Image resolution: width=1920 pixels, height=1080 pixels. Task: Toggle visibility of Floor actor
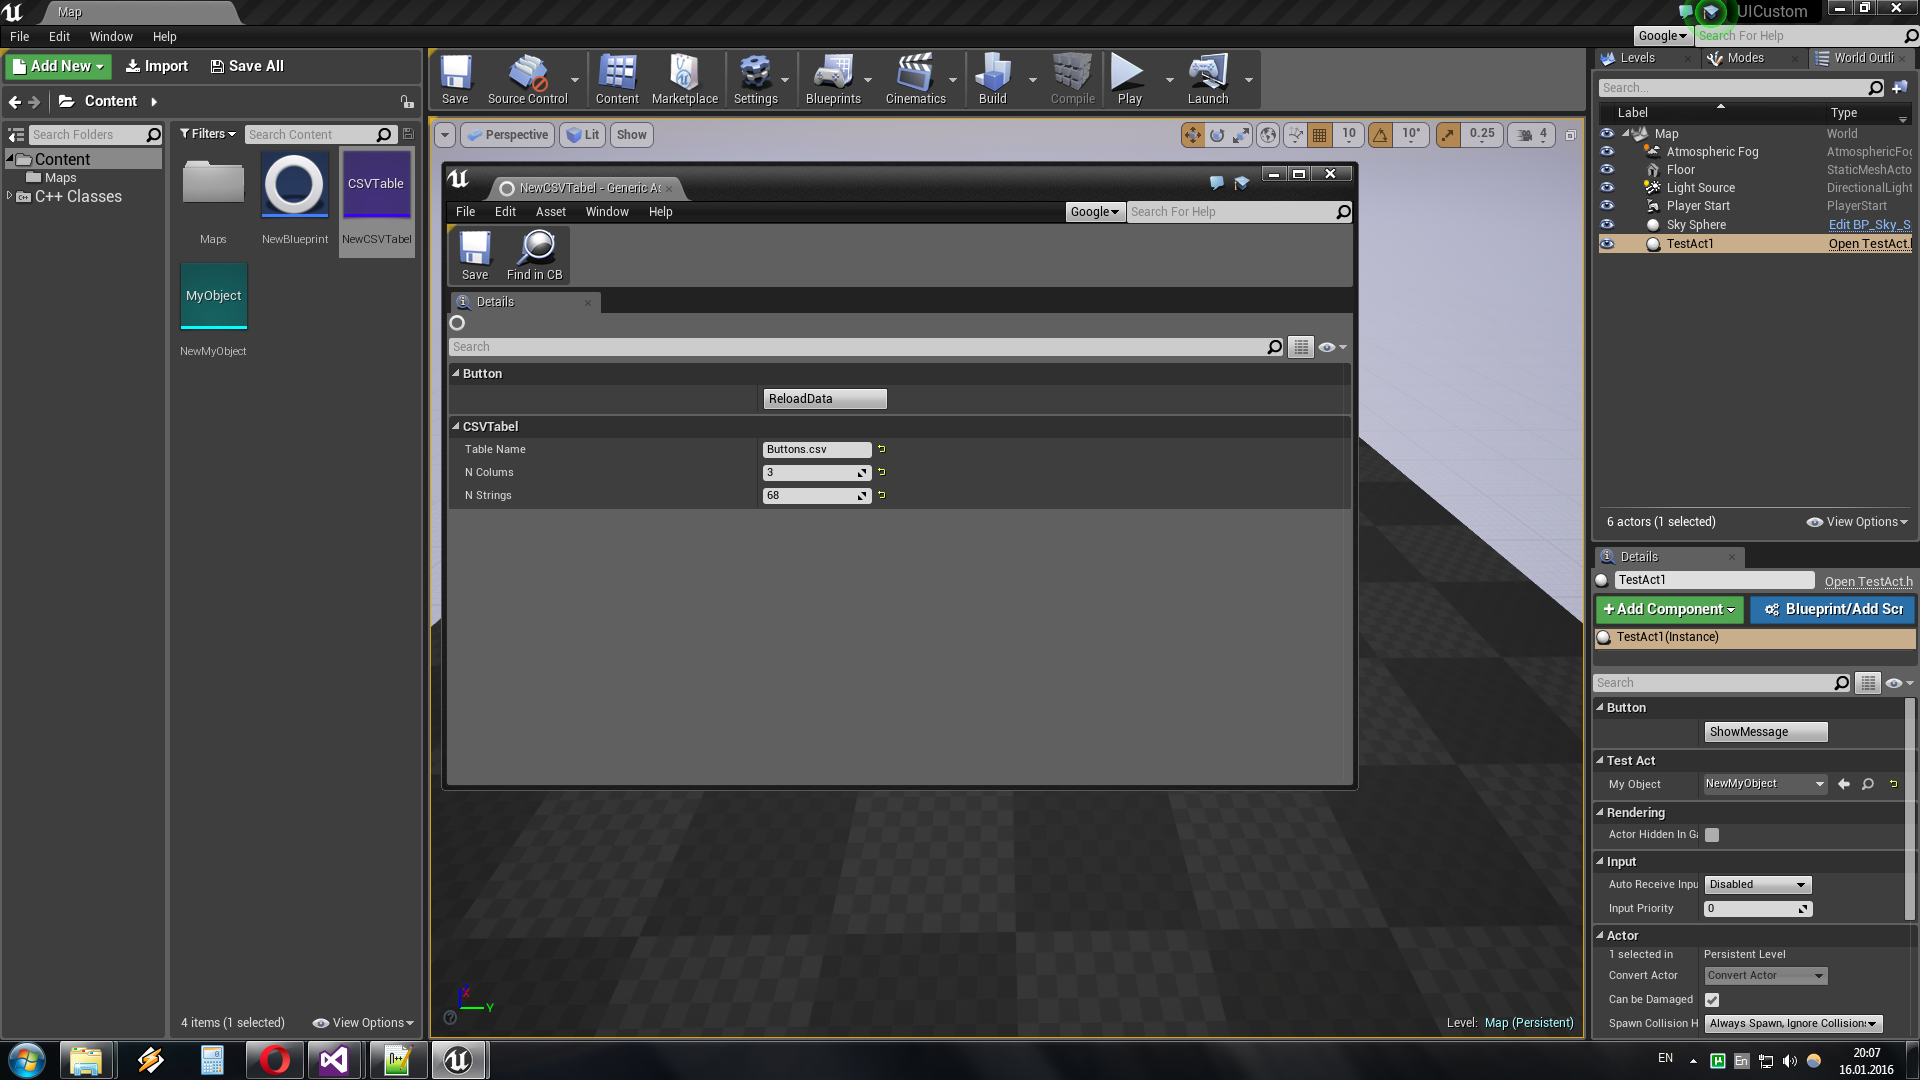(1607, 170)
